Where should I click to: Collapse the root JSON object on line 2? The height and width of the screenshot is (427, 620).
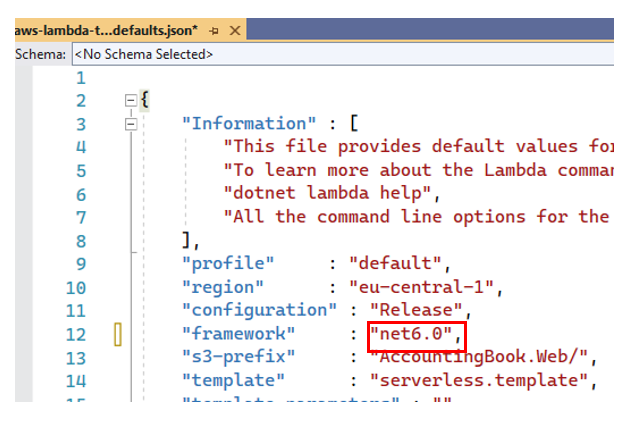[130, 101]
